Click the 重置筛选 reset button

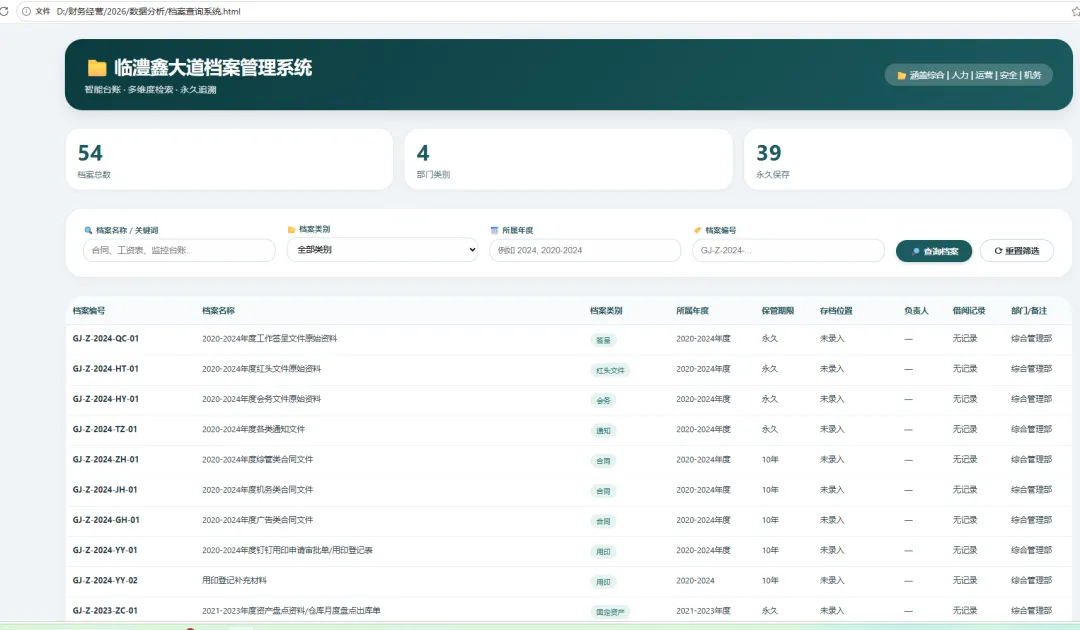1017,251
